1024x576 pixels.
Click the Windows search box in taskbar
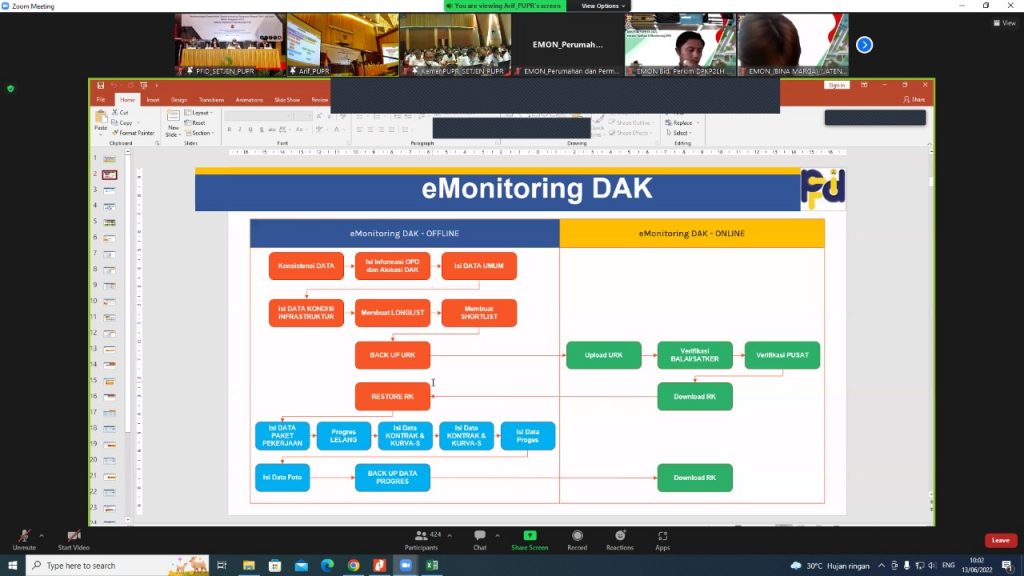point(118,565)
